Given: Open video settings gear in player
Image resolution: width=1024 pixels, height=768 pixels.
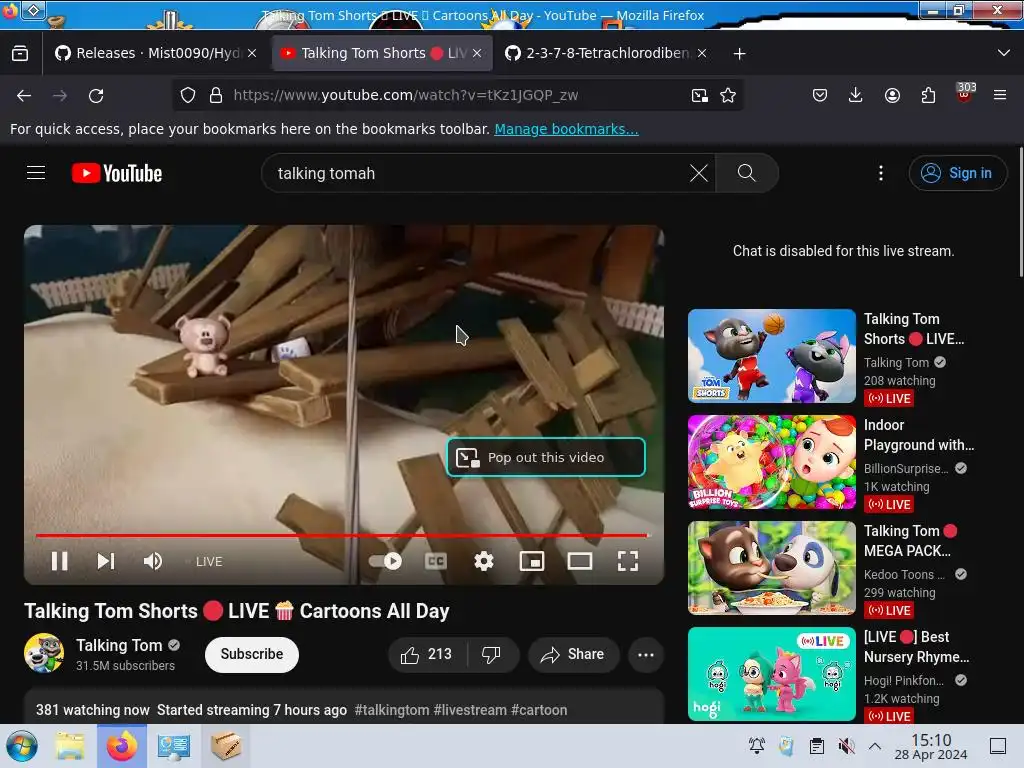Looking at the screenshot, I should [484, 561].
